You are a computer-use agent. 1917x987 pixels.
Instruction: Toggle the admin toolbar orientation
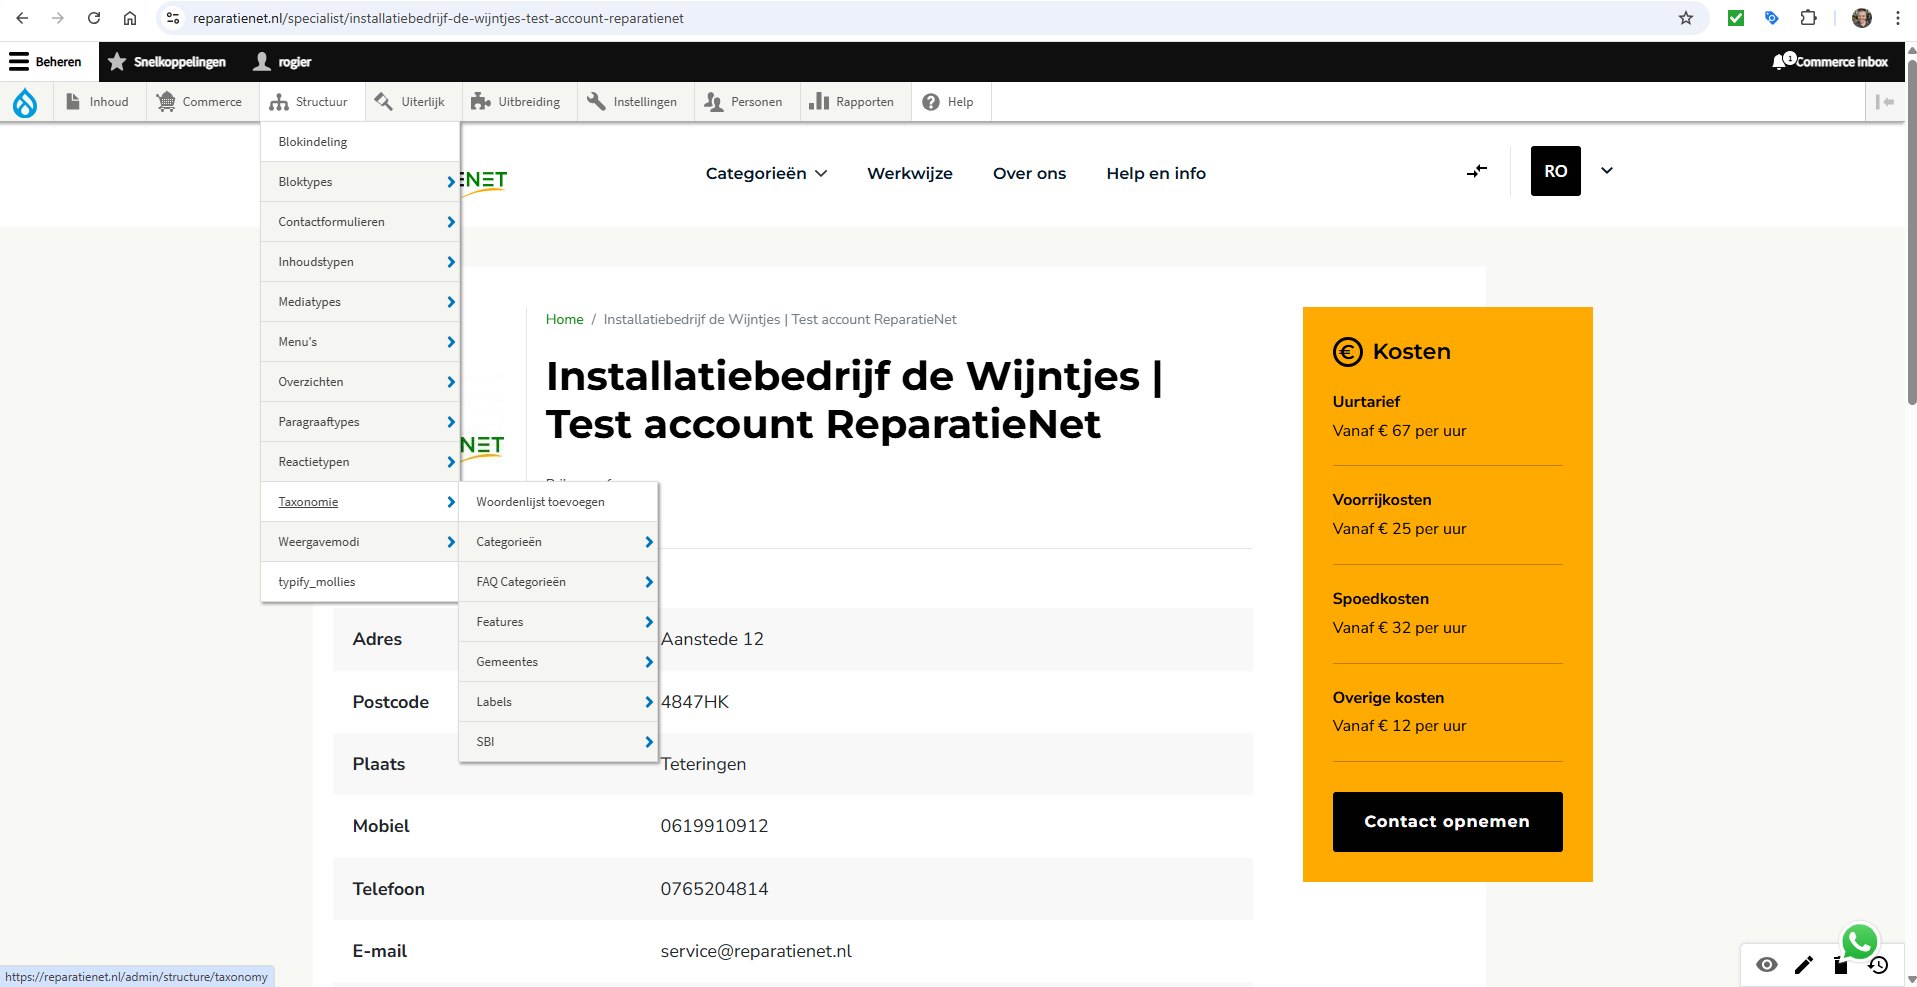(x=1885, y=102)
